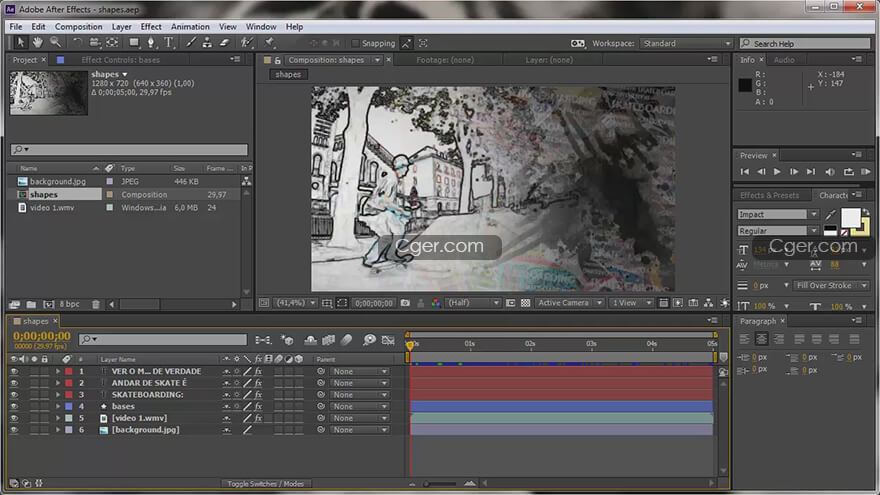
Task: Toggle fx switch on [video 1.wmv] layer
Action: click(258, 418)
